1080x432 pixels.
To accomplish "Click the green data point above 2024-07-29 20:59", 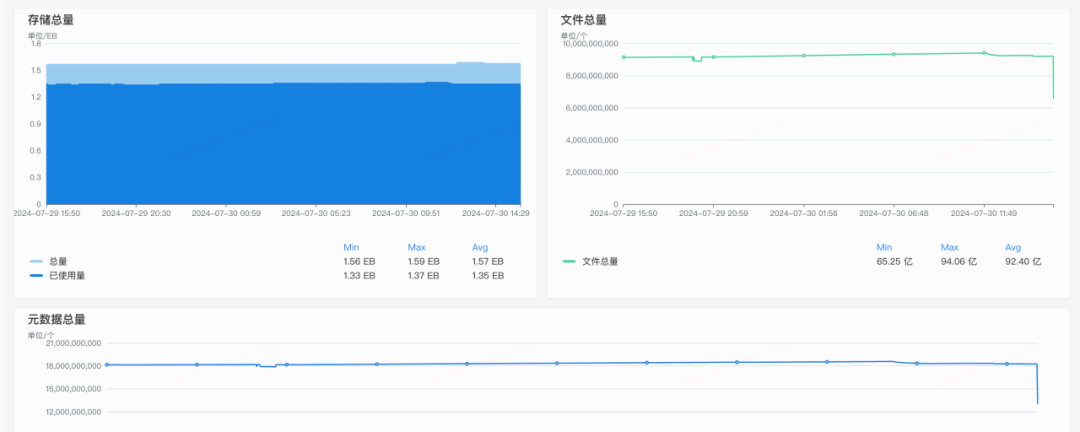I will tap(714, 56).
